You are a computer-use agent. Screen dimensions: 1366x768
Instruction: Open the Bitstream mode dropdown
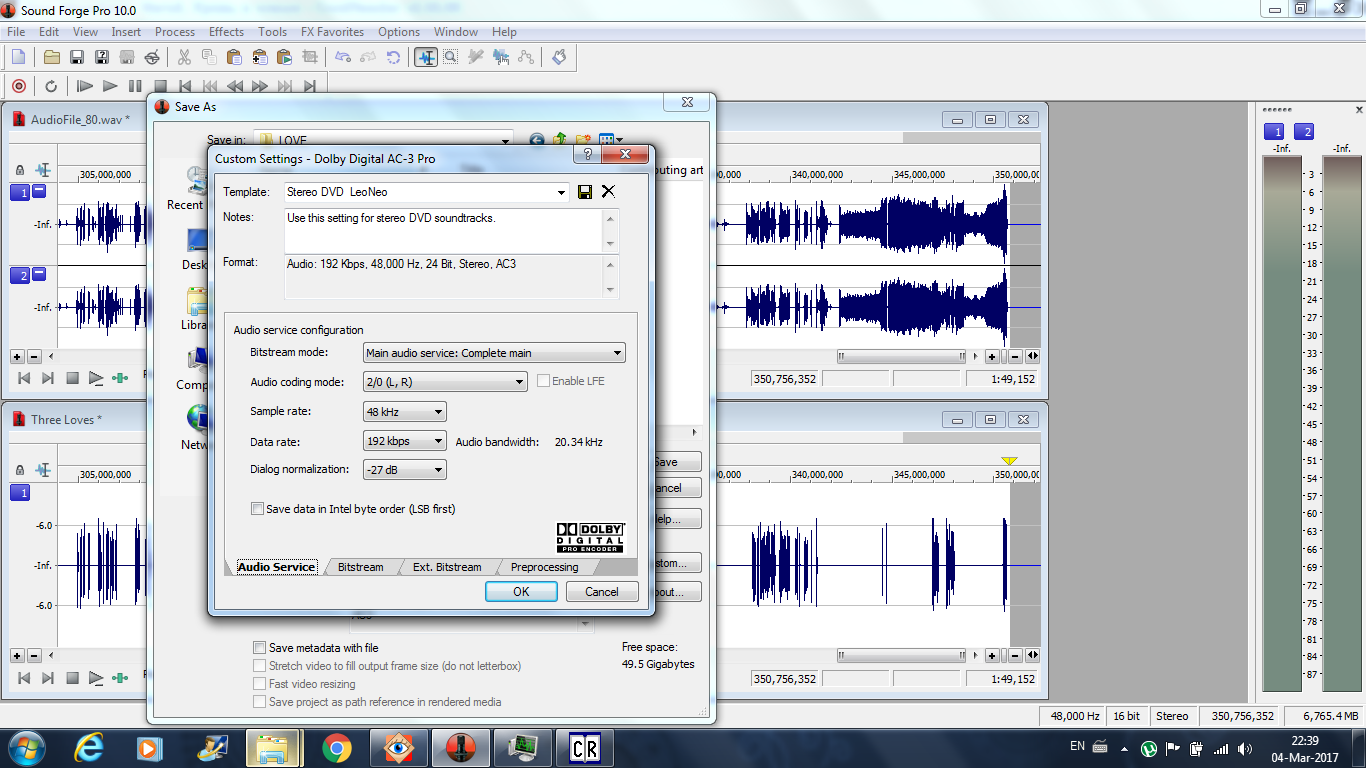coord(493,353)
